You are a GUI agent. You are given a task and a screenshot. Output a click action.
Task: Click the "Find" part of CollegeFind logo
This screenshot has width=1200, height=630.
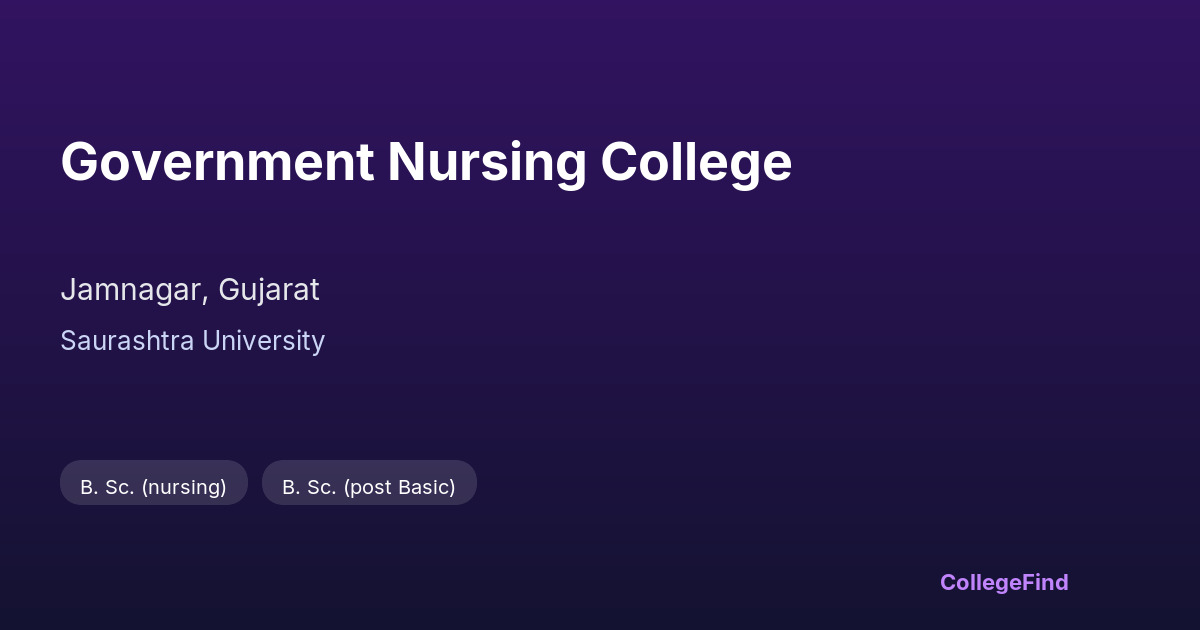tap(1045, 582)
